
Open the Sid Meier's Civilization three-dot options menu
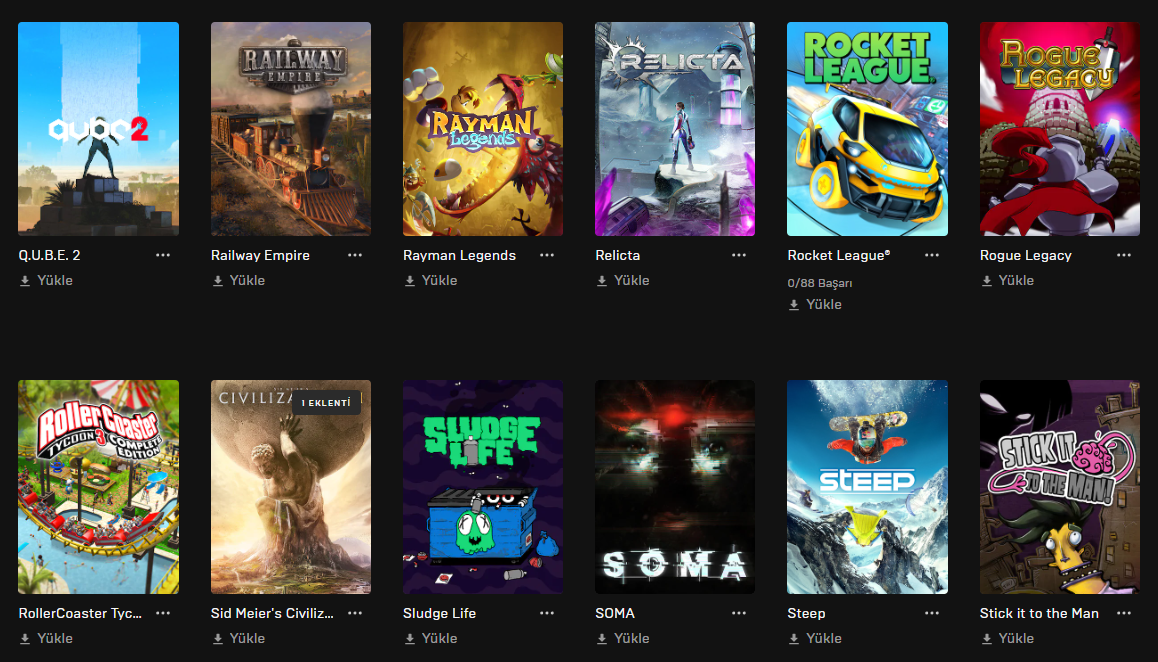[x=355, y=613]
